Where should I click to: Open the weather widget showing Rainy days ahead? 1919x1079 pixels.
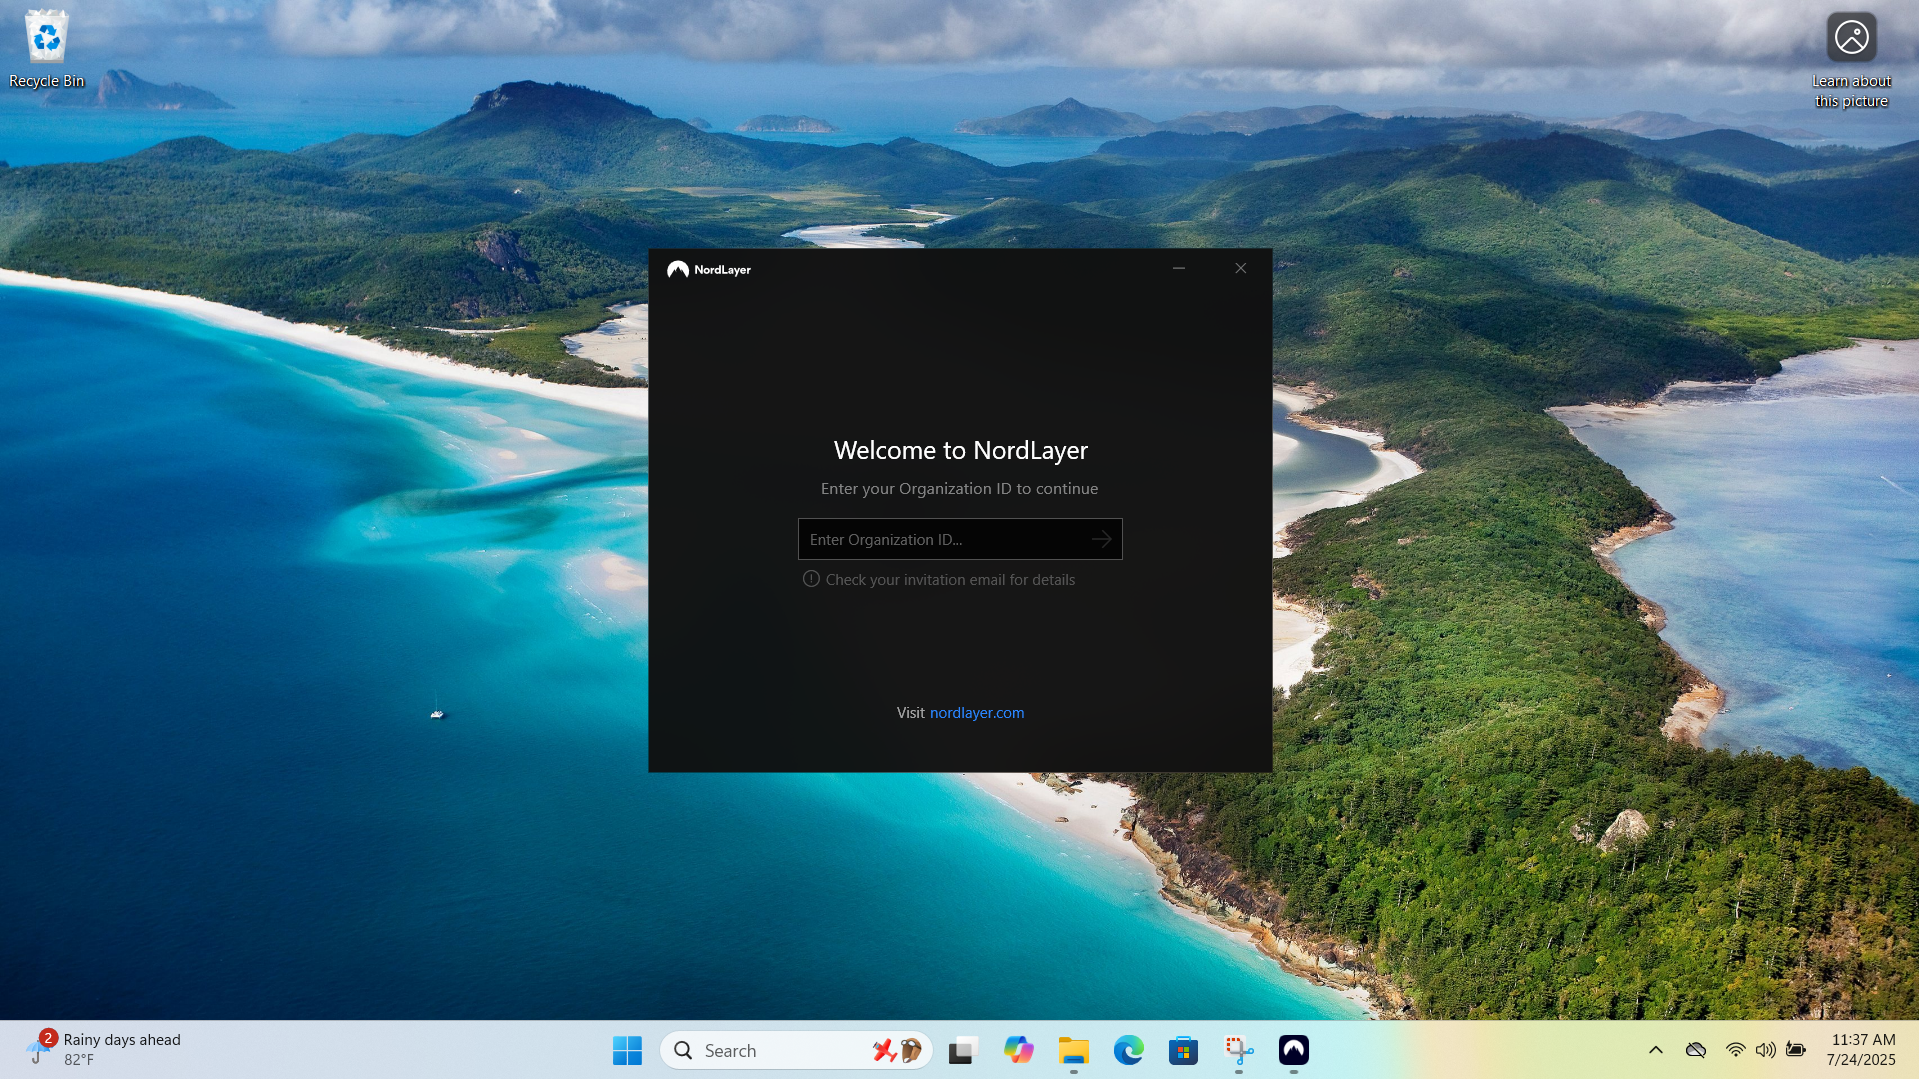(105, 1049)
